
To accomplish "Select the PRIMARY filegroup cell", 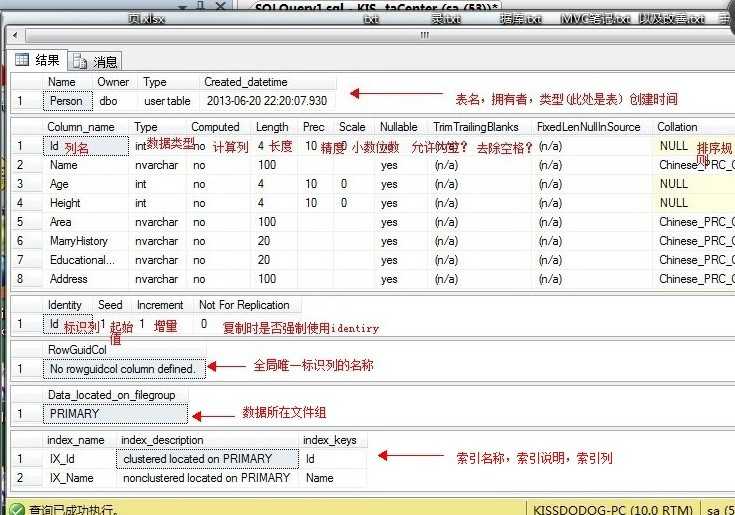I will pyautogui.click(x=115, y=414).
